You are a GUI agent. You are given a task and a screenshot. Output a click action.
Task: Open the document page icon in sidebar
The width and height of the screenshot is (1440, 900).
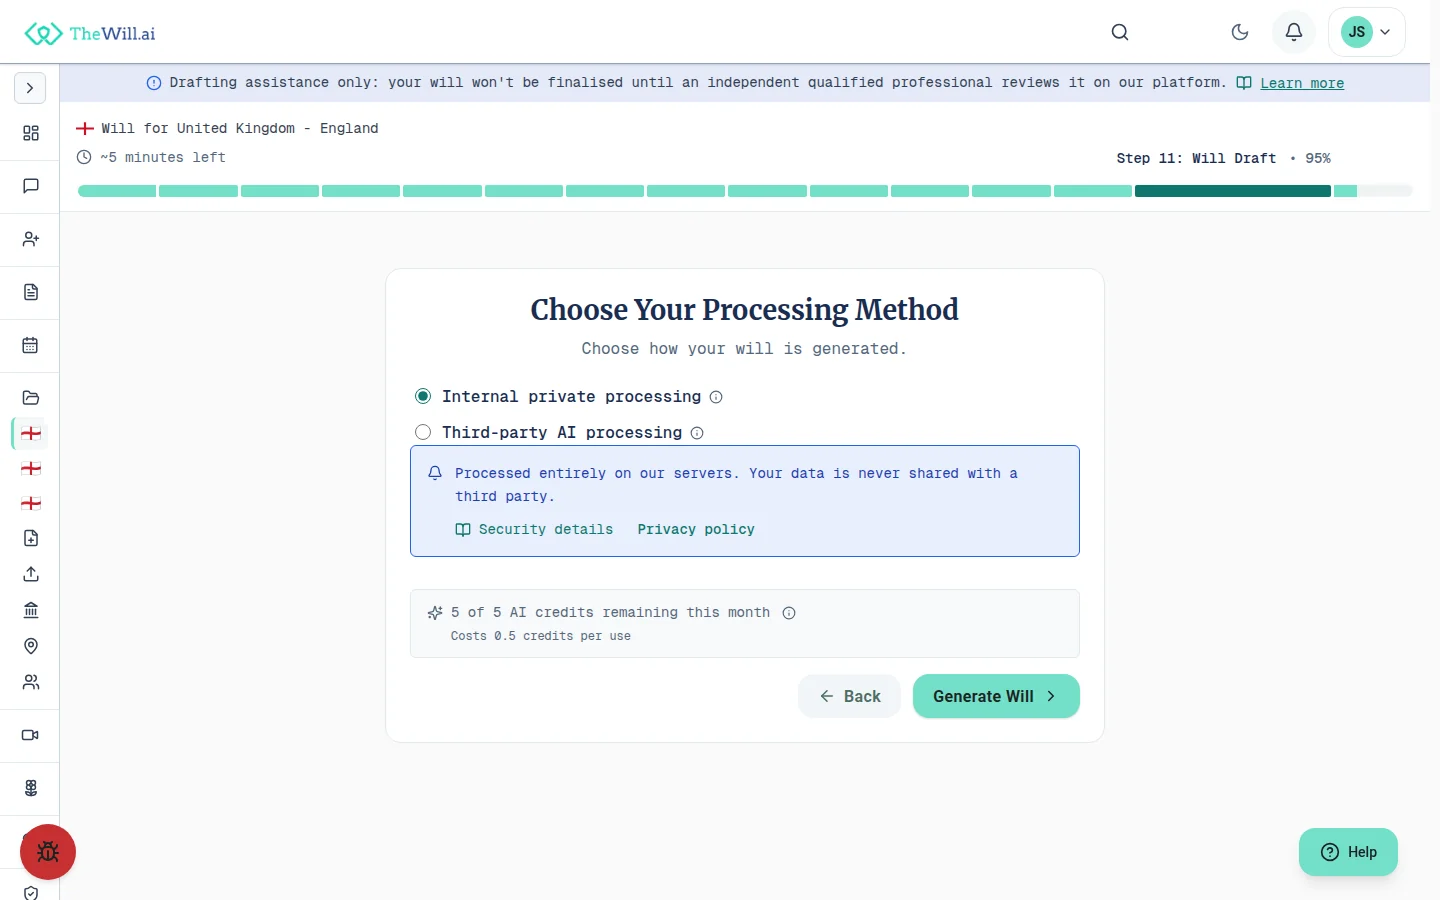(31, 292)
